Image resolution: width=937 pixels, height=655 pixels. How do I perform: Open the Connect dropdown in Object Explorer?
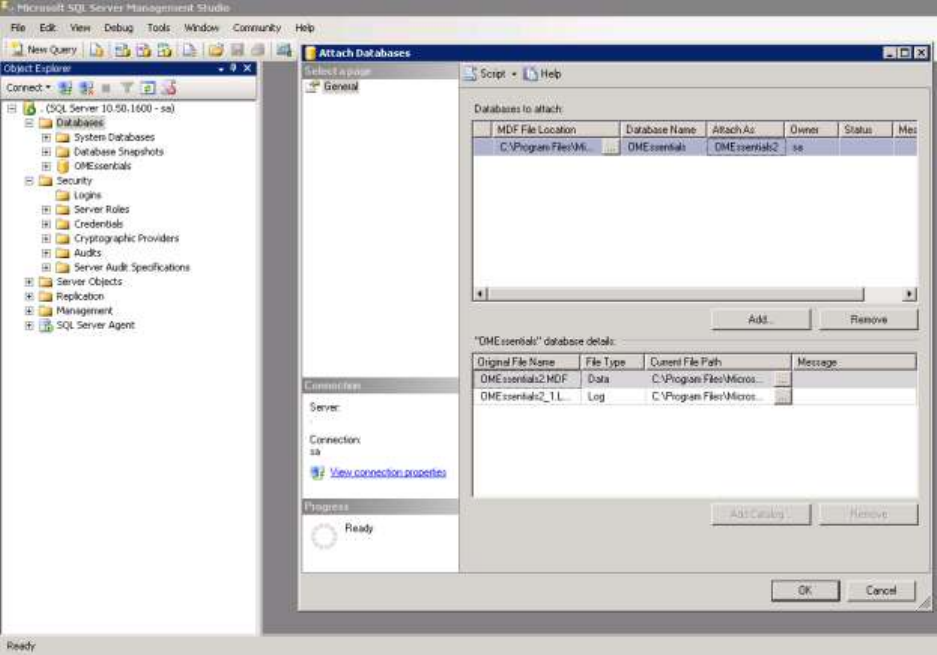[28, 88]
